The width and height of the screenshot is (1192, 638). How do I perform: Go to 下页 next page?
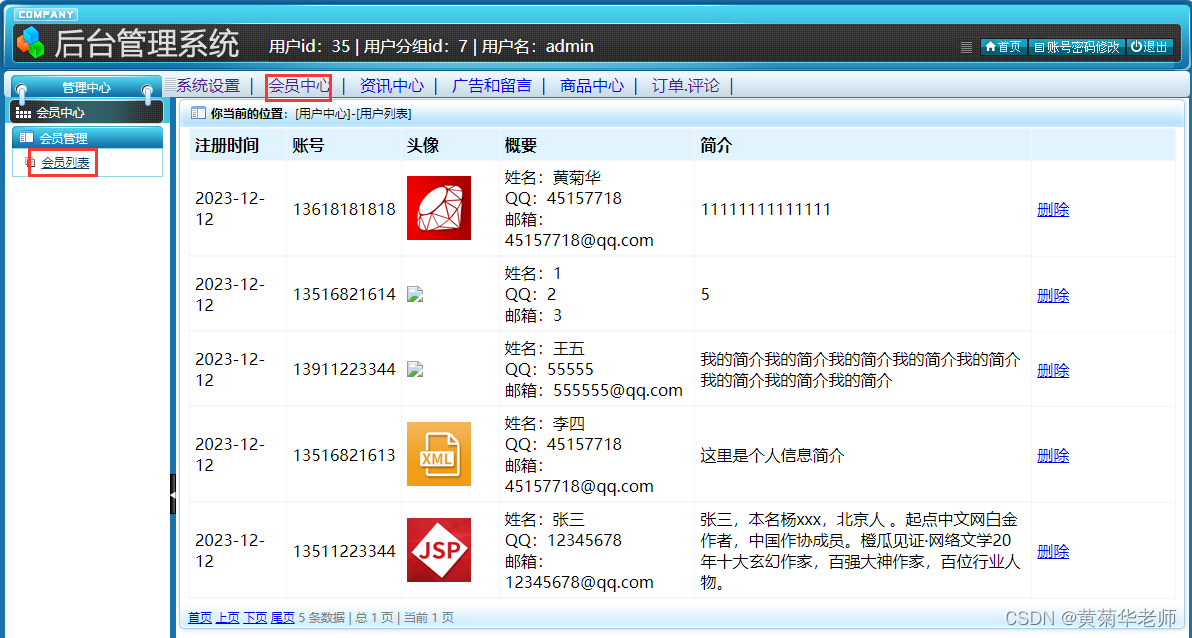255,617
